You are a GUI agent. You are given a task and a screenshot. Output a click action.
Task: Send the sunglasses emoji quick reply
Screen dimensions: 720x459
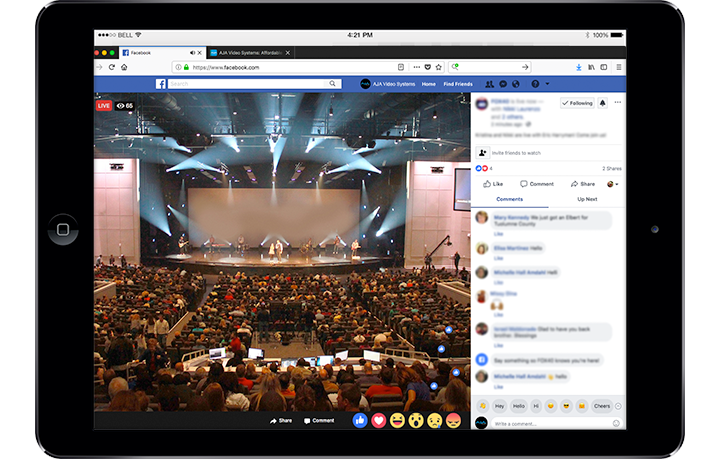click(566, 406)
